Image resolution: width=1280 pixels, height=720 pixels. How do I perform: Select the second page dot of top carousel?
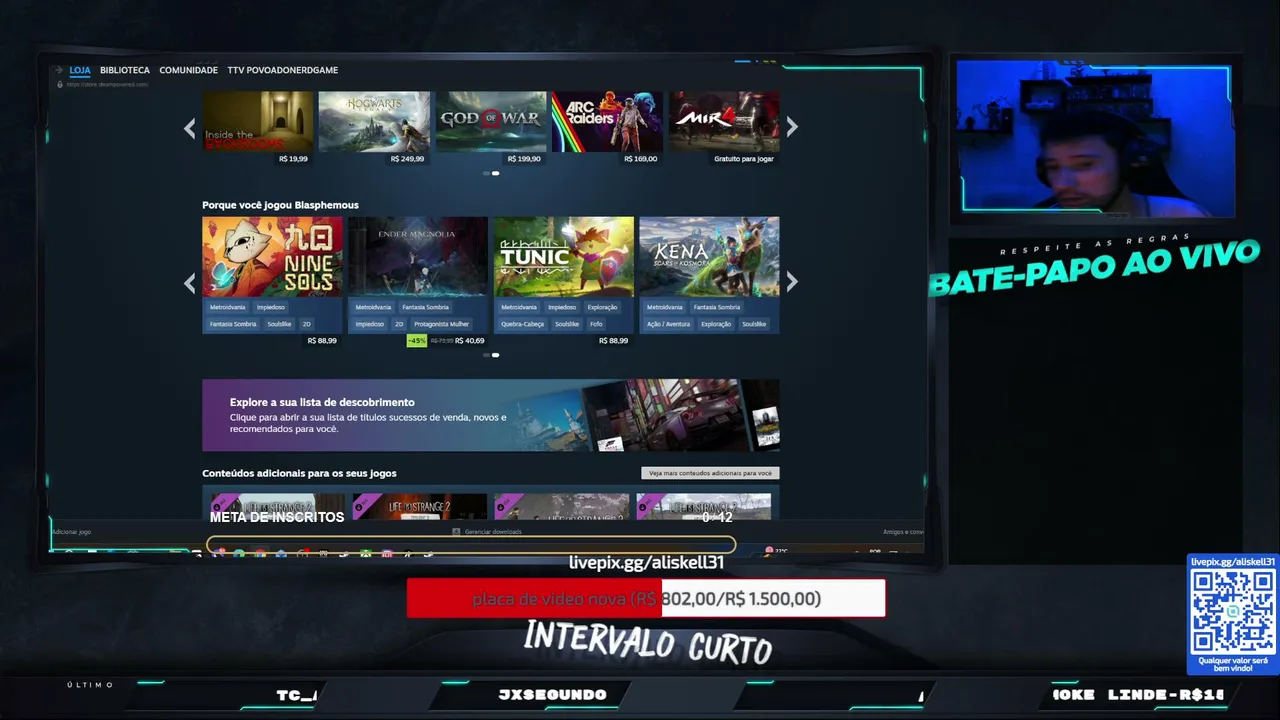point(495,173)
